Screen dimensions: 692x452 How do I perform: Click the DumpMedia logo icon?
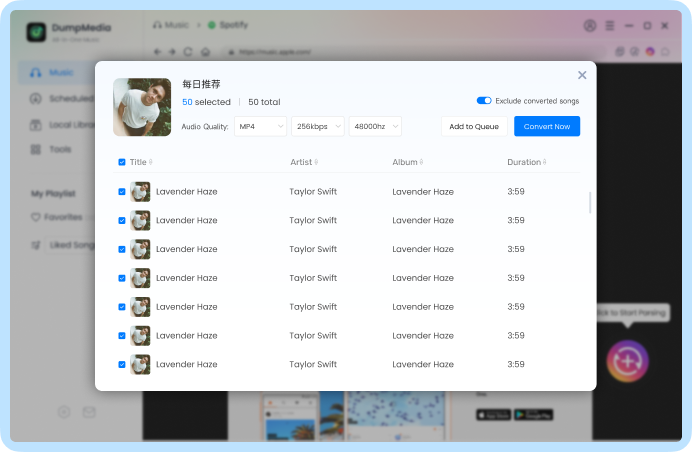tap(37, 31)
